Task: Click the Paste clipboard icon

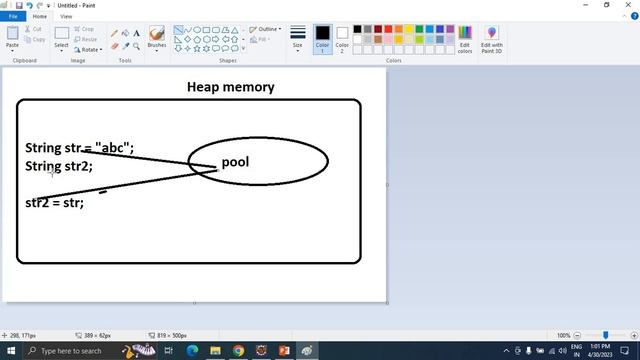Action: click(x=12, y=33)
